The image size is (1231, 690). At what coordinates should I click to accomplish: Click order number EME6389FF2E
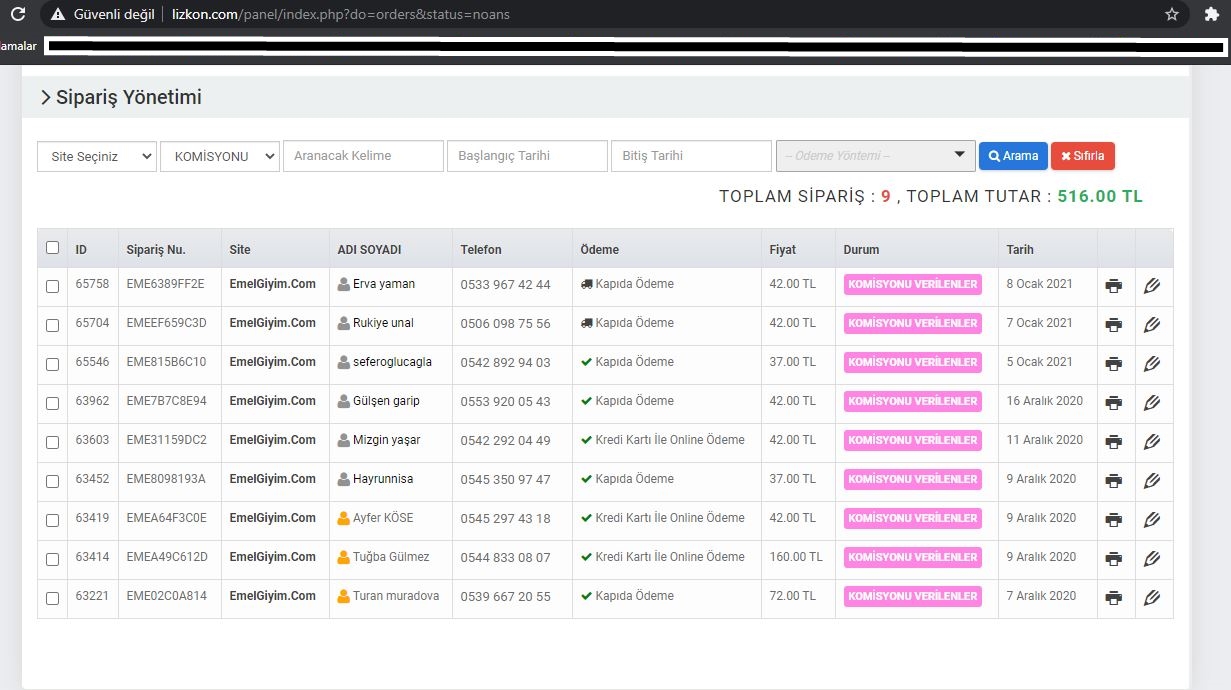[165, 284]
